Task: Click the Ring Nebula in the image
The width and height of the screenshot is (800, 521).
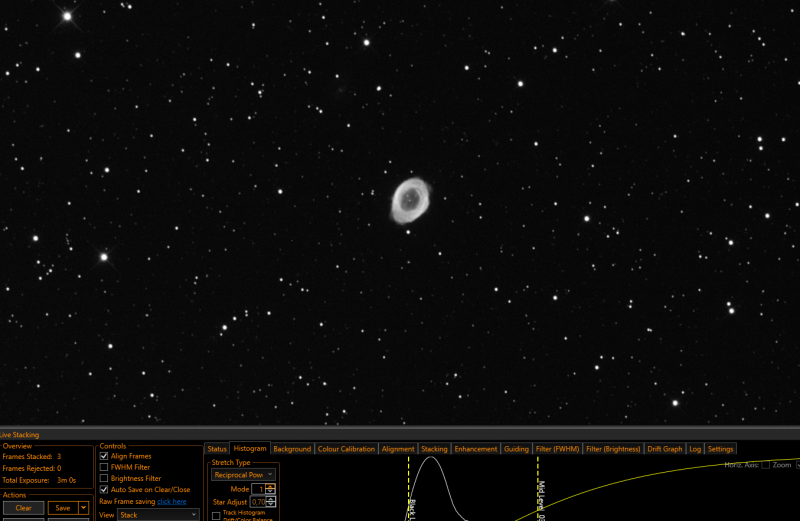Action: (x=411, y=201)
